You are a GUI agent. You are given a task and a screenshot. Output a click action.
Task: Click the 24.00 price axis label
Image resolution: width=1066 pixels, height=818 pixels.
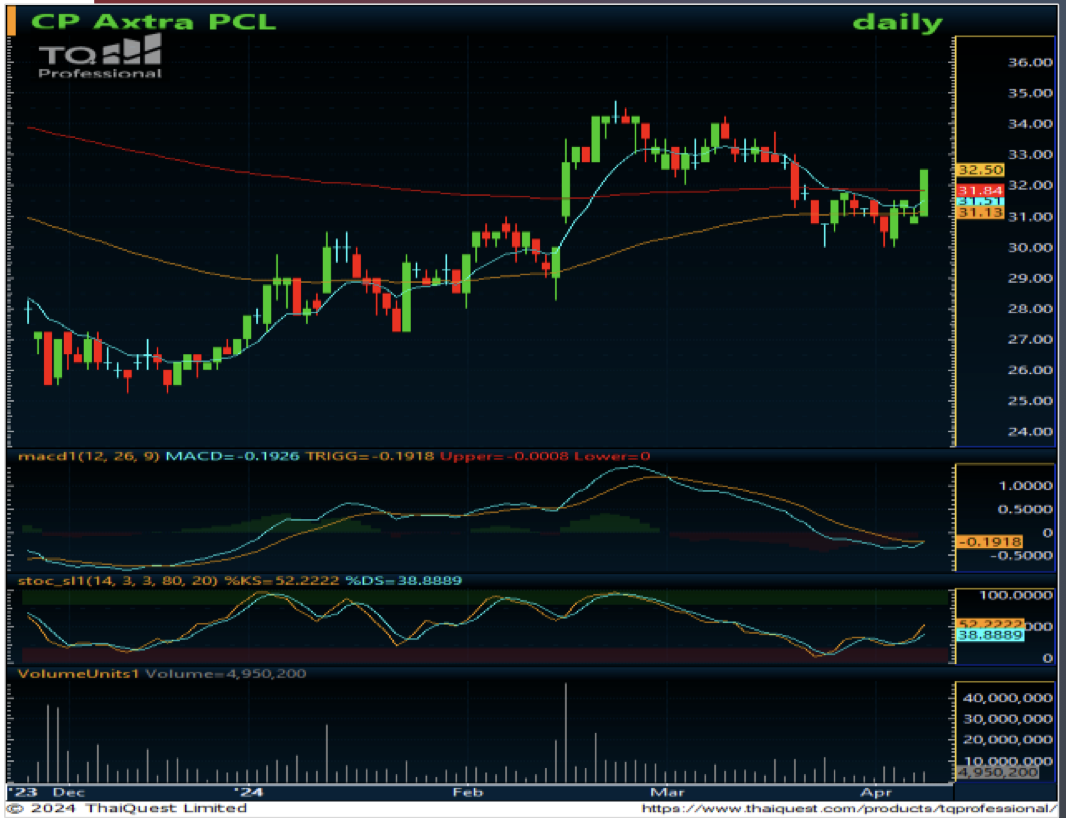[x=1029, y=431]
